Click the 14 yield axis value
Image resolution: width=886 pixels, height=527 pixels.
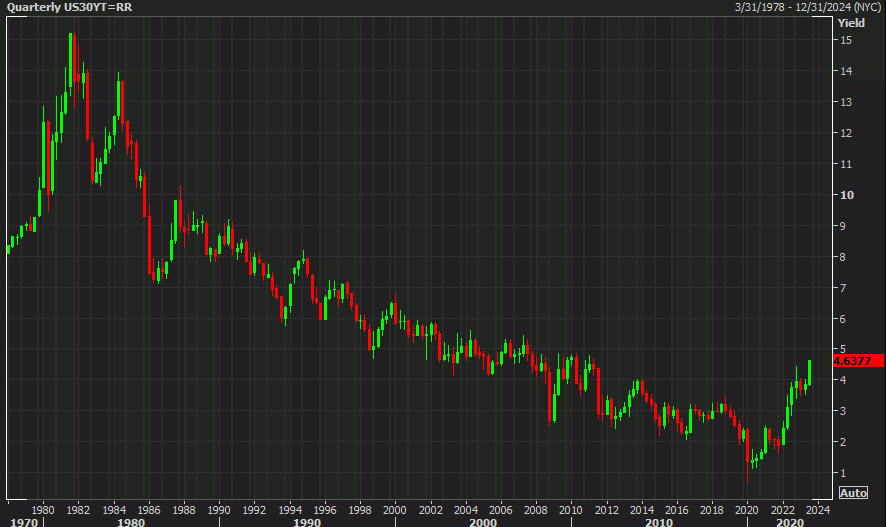(x=846, y=71)
